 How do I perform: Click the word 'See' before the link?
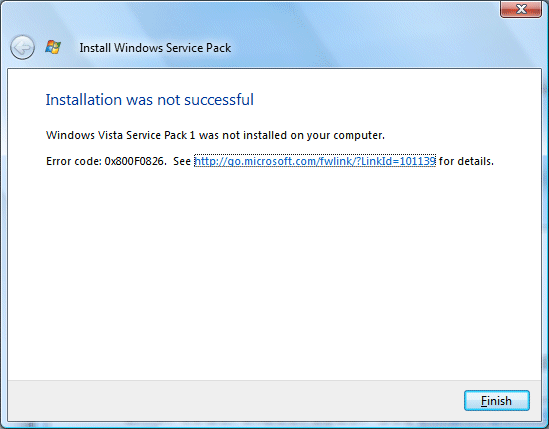[182, 161]
